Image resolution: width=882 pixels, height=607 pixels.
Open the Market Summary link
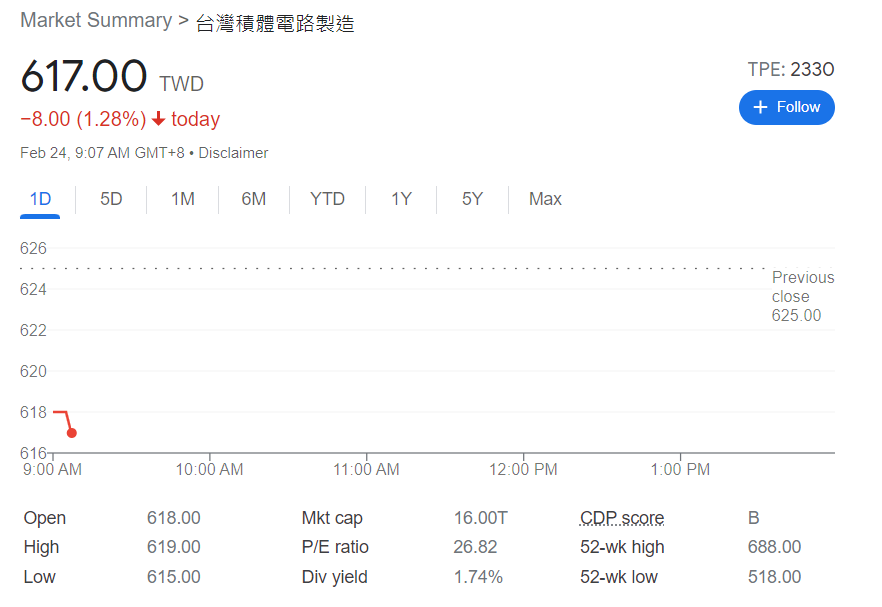pyautogui.click(x=96, y=21)
